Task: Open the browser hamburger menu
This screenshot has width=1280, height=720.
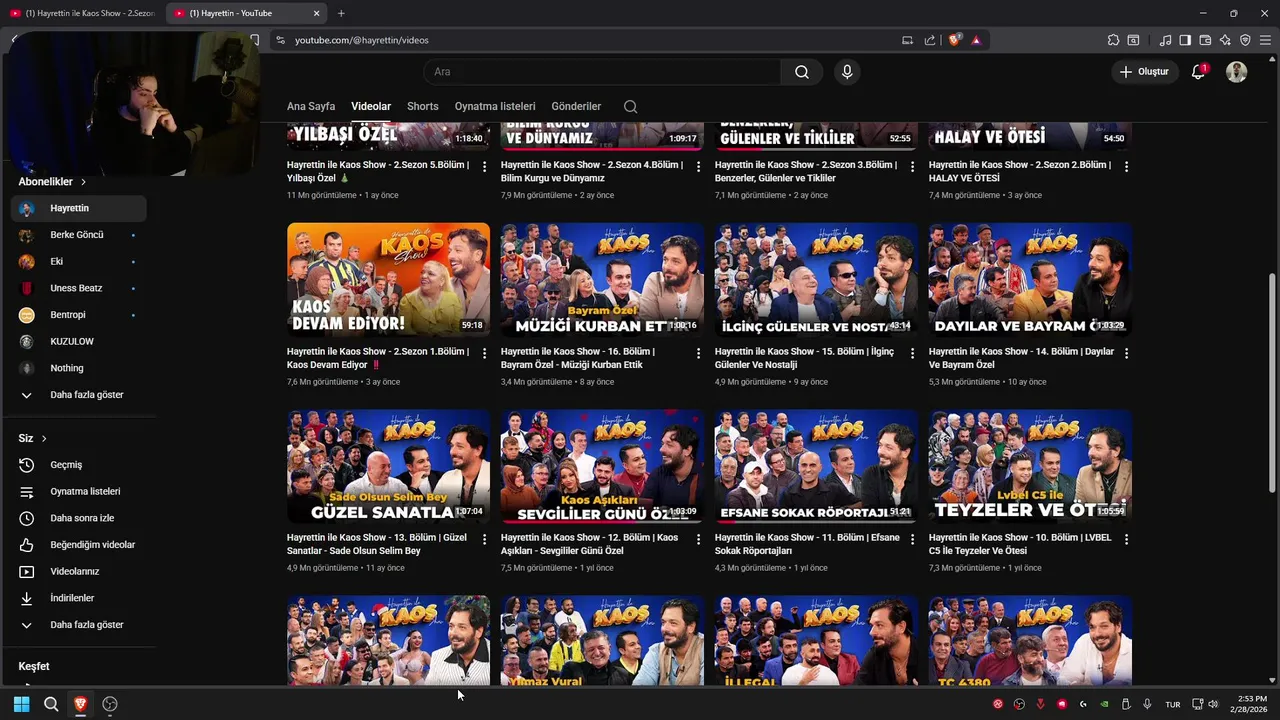Action: [1265, 40]
